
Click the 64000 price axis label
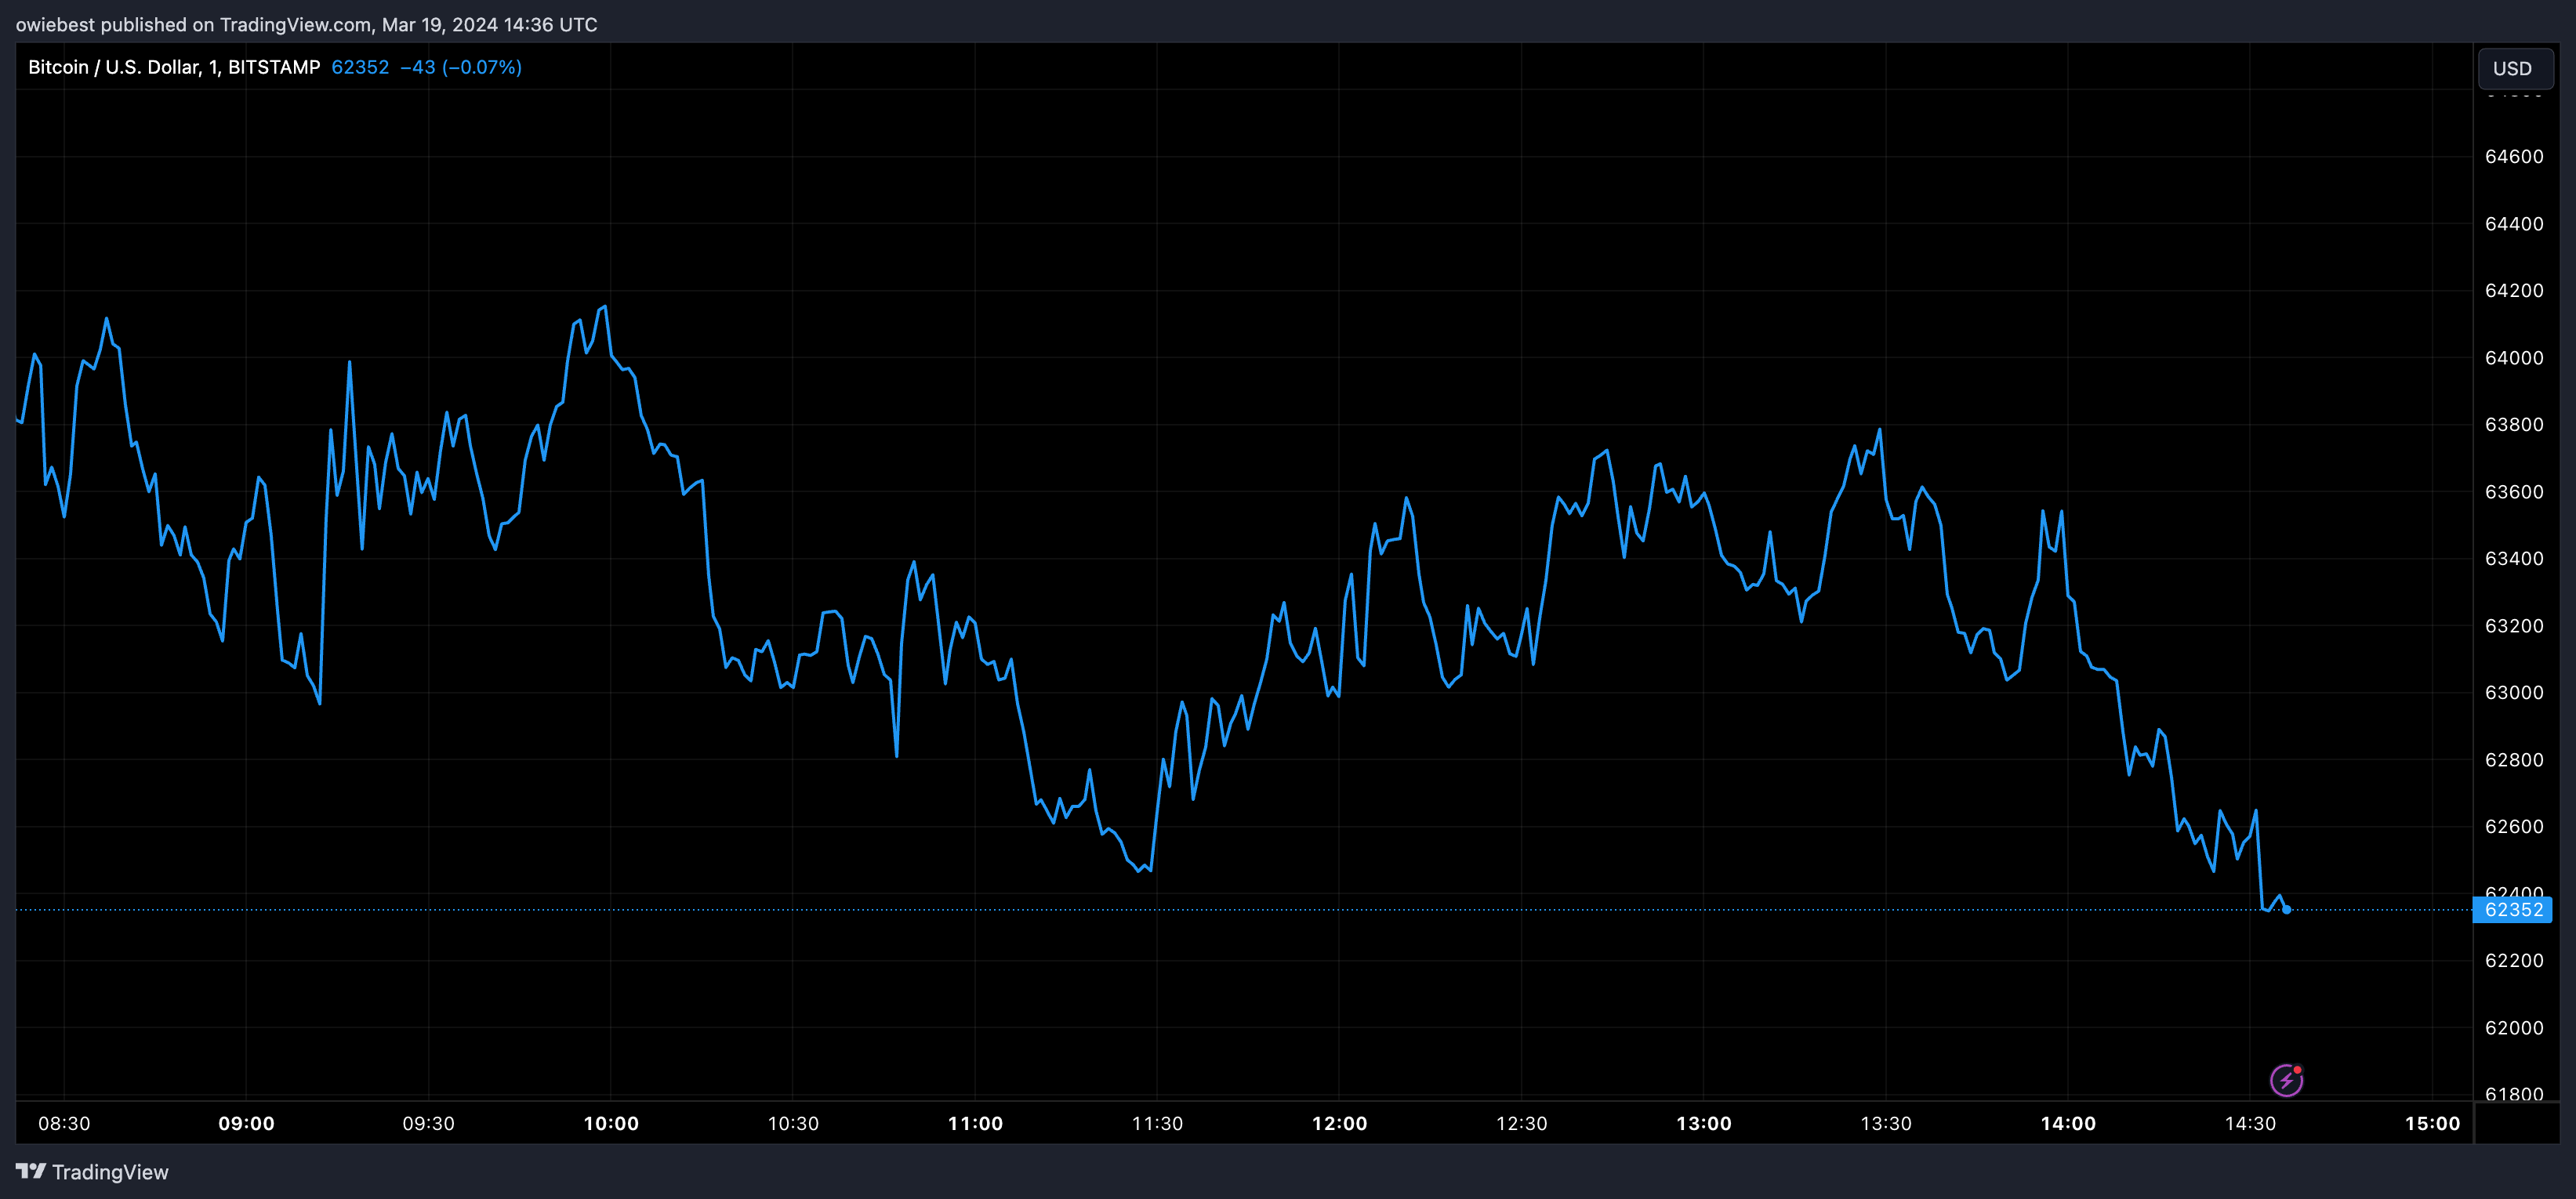2514,357
